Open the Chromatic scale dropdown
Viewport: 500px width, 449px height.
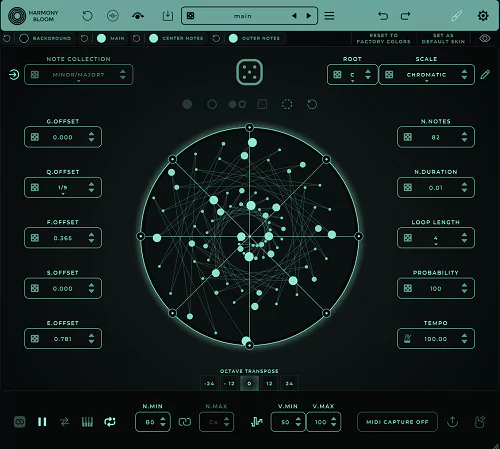(x=427, y=75)
